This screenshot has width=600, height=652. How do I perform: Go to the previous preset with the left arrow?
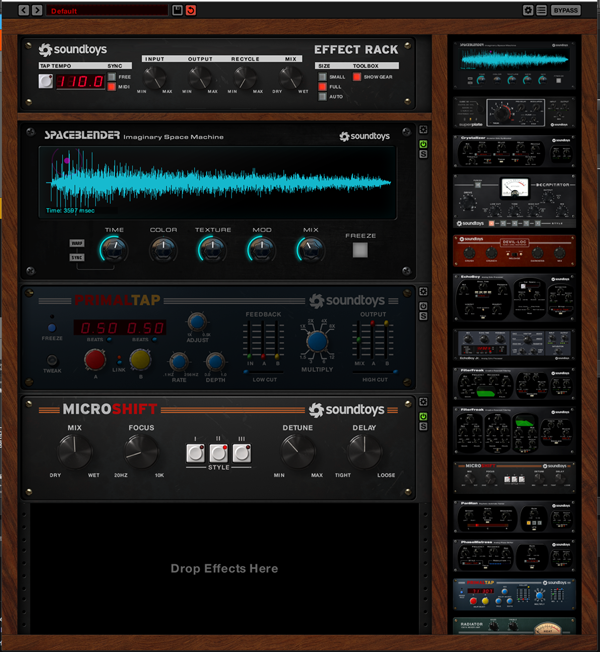[x=23, y=10]
